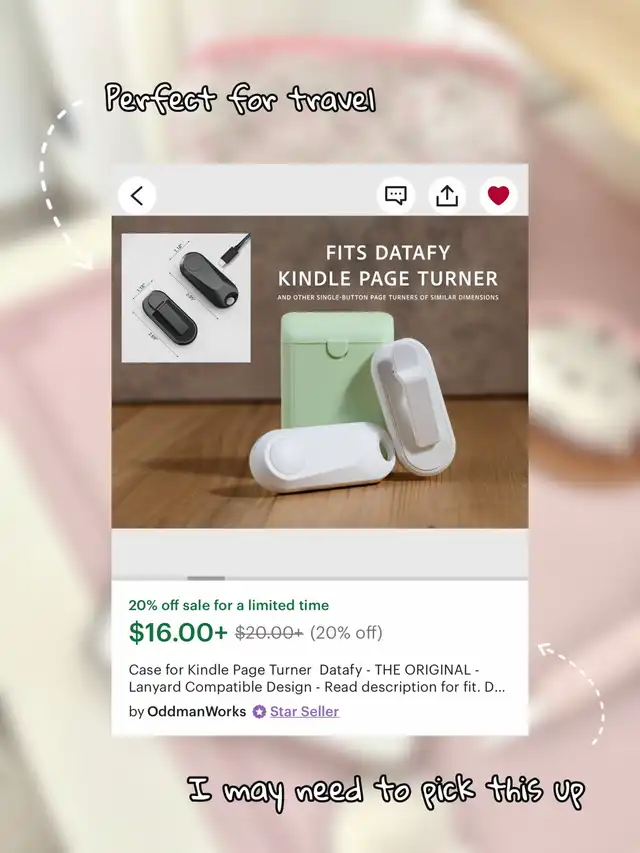Click the FITS DATAFY KINDLE PAGE TURNER heading
The height and width of the screenshot is (853, 640).
click(x=387, y=266)
